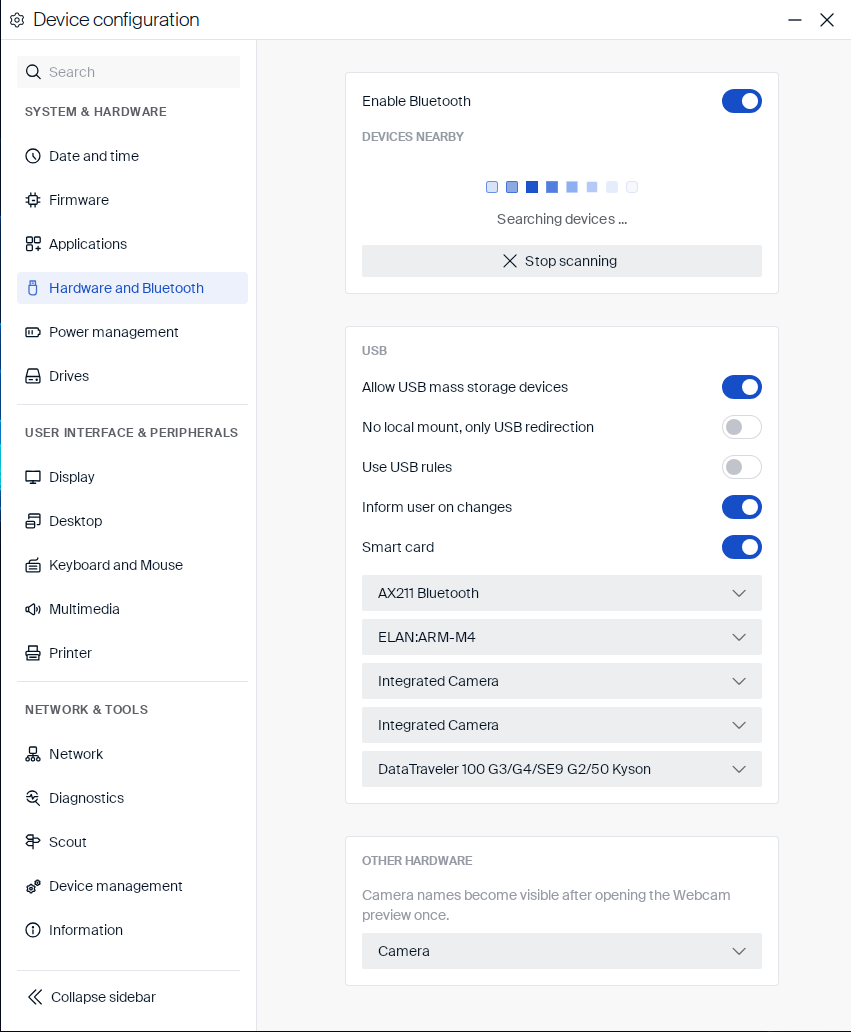Navigate to Keyboard and Mouse settings

coord(132,565)
